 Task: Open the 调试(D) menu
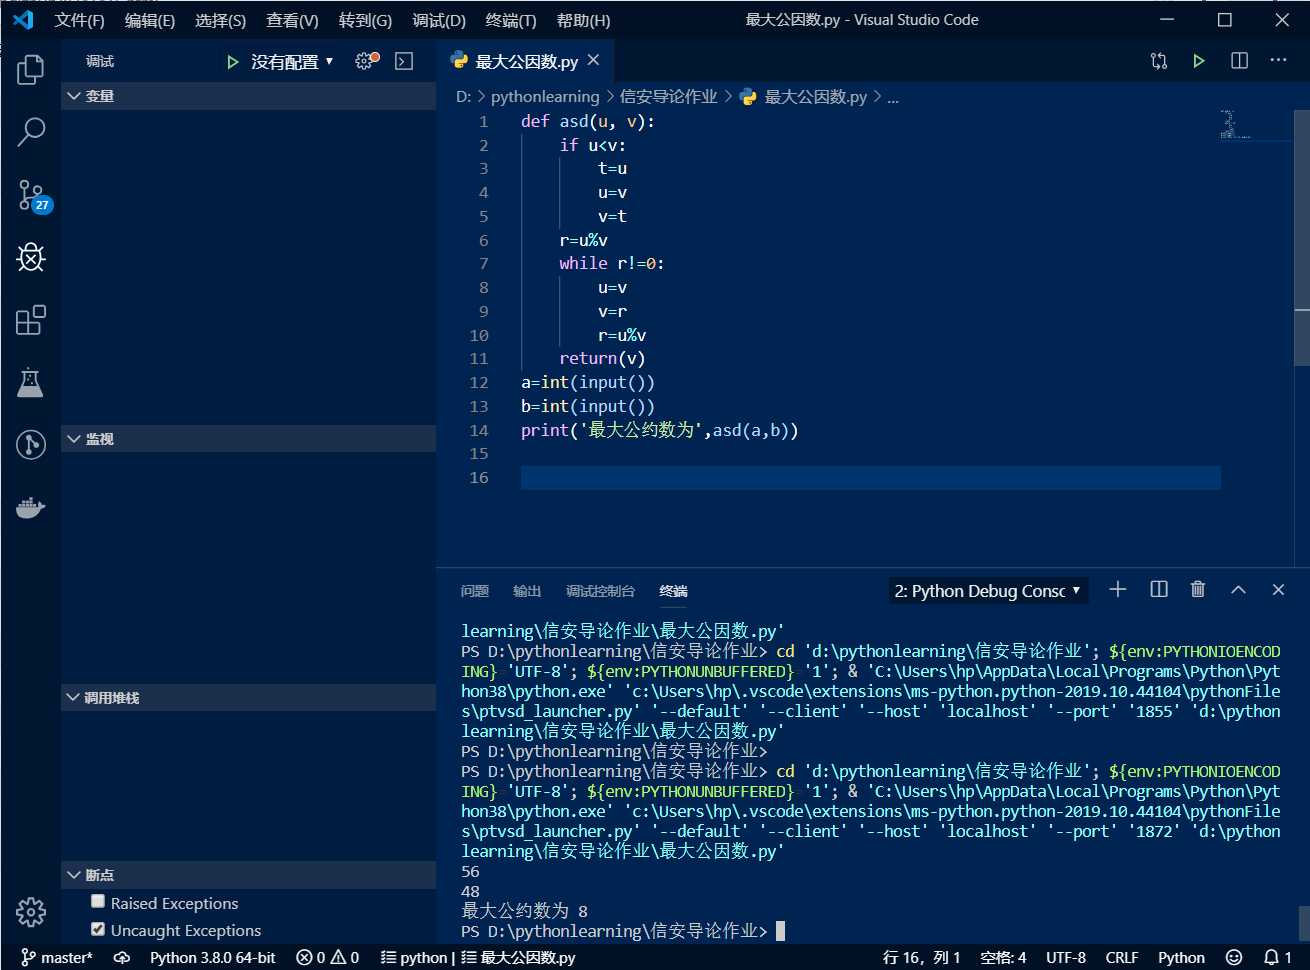(x=439, y=20)
